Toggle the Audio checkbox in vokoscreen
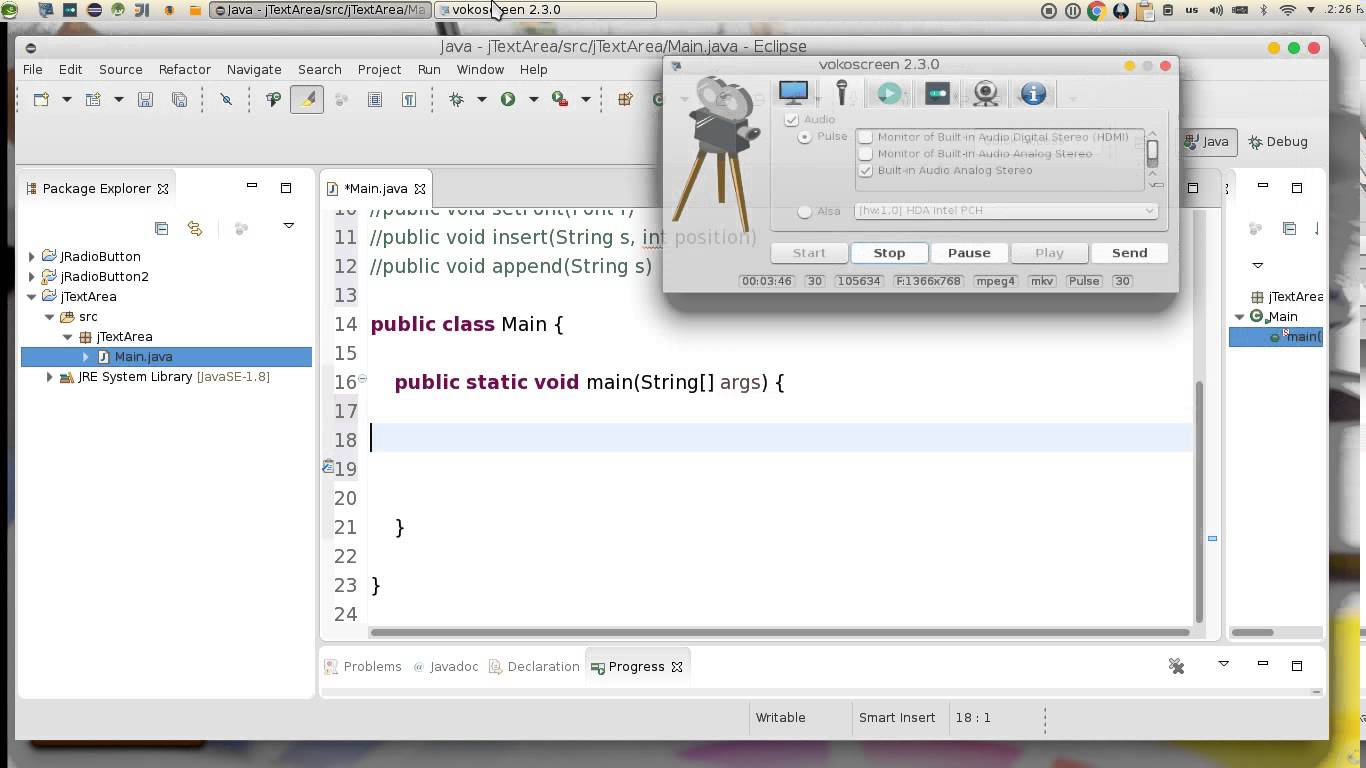Screen dimensions: 1366x768 pyautogui.click(x=792, y=120)
